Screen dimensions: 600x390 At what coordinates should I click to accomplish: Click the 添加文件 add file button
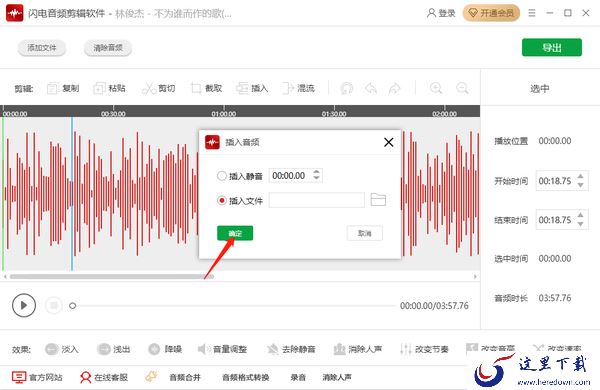[42, 48]
